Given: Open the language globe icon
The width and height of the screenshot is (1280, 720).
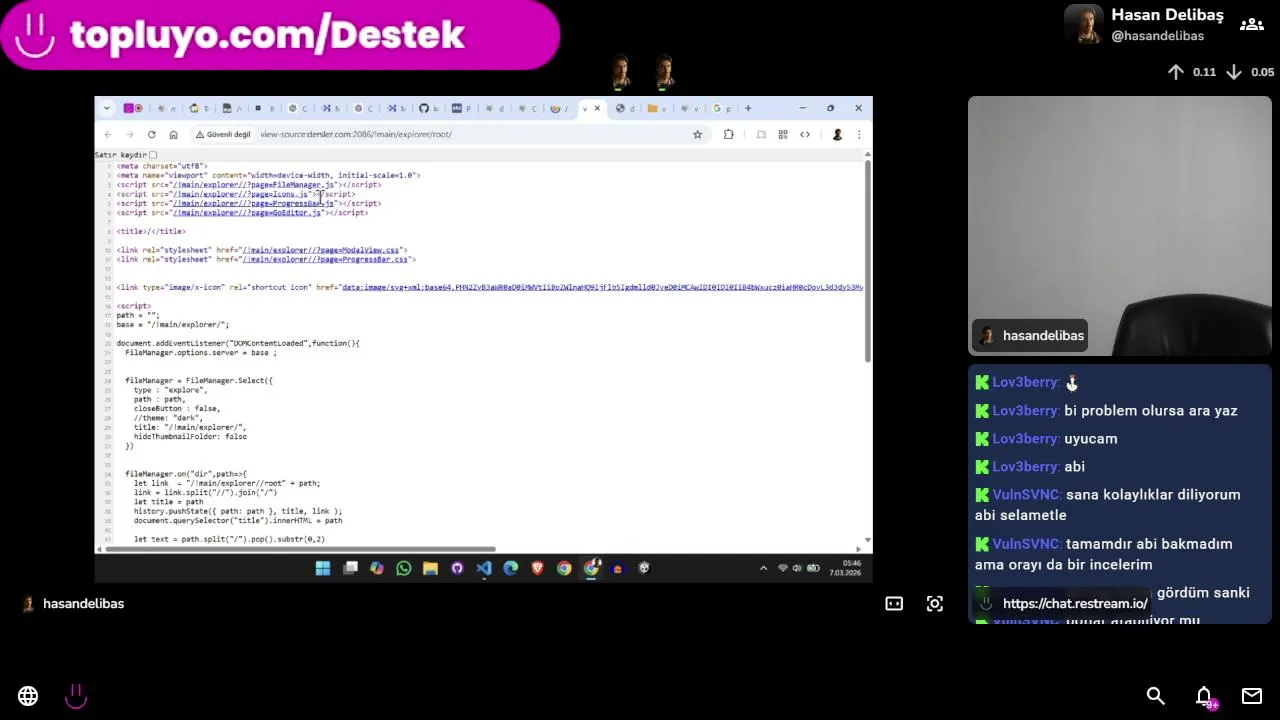Looking at the screenshot, I should coord(28,696).
